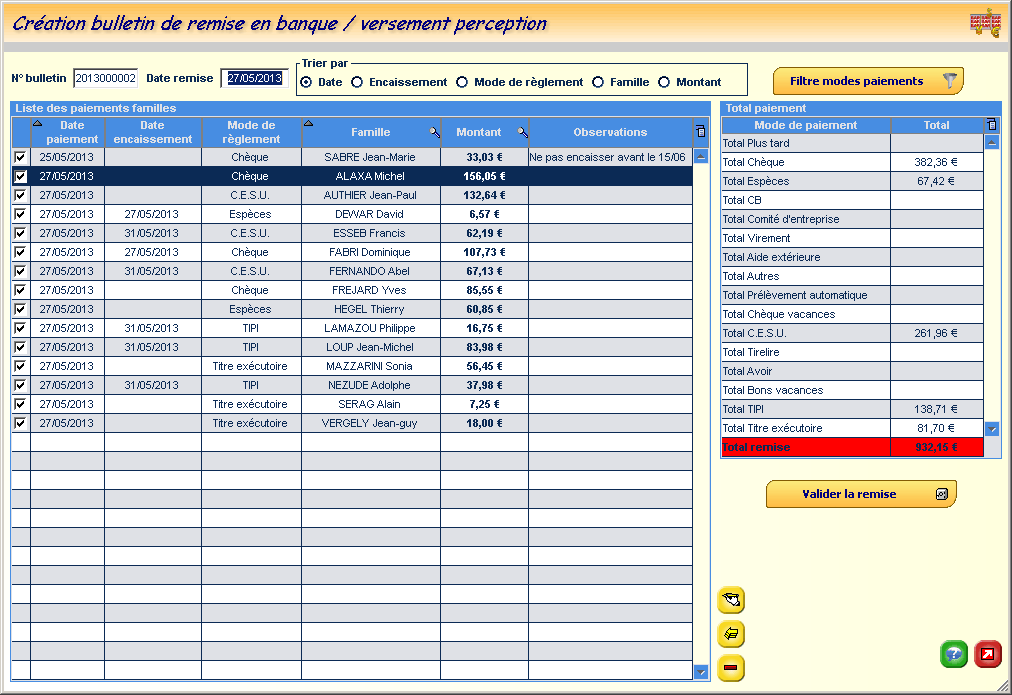The image size is (1012, 695).
Task: Click the yellow stacked-notes arrow icon
Action: point(731,634)
